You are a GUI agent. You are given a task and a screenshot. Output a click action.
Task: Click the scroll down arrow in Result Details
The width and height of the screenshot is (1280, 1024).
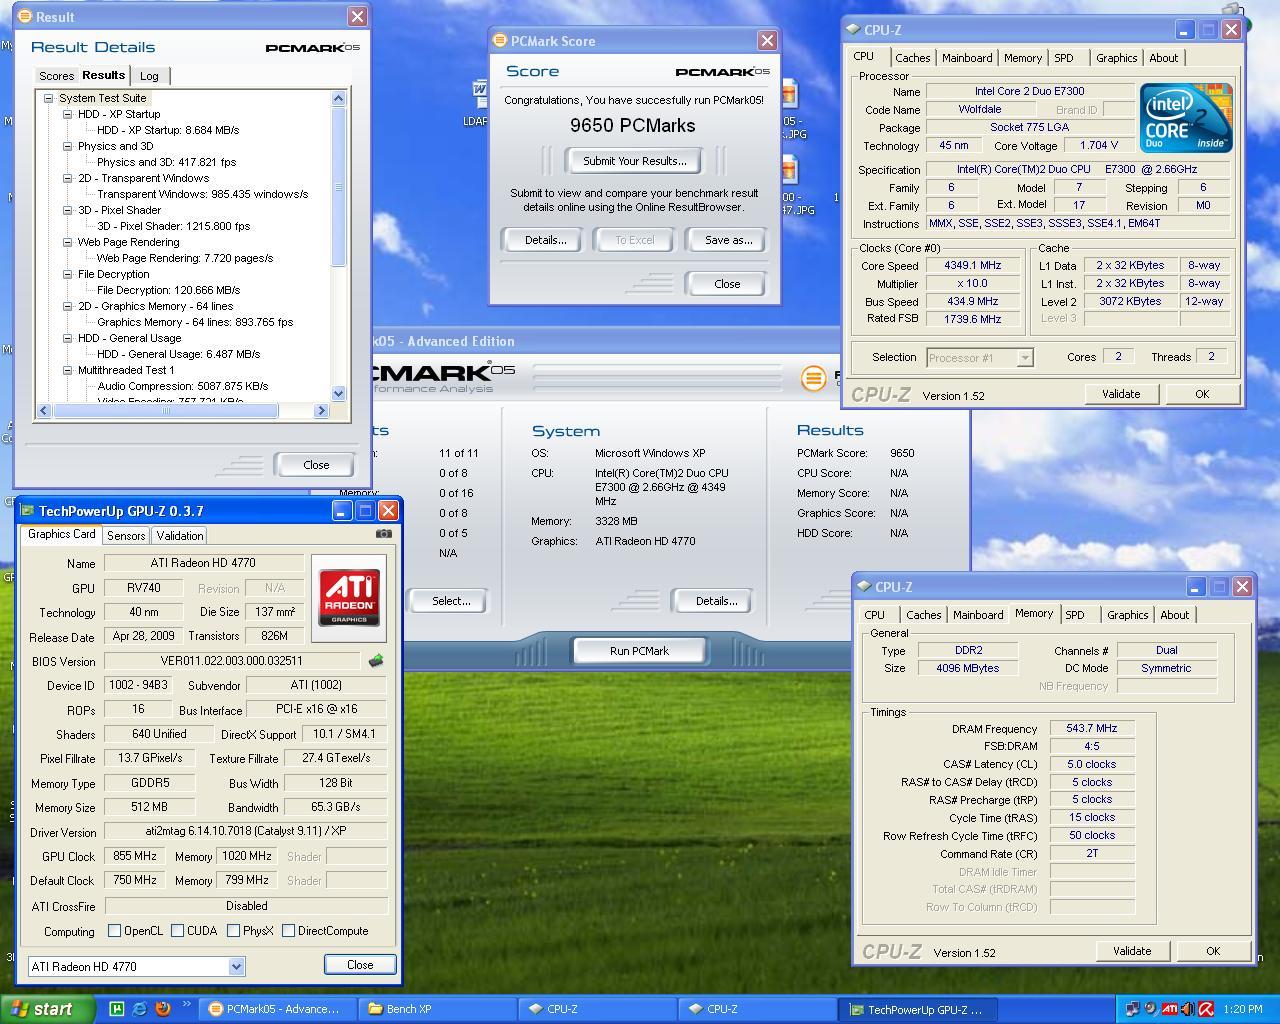[x=338, y=394]
